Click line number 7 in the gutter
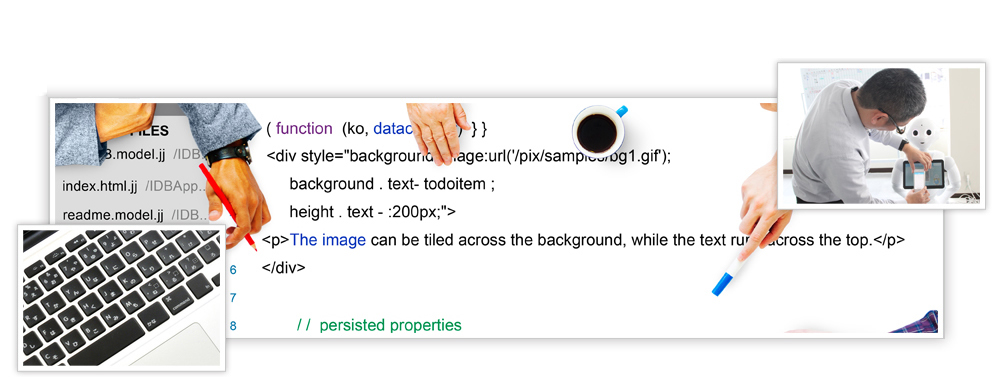 pos(233,298)
